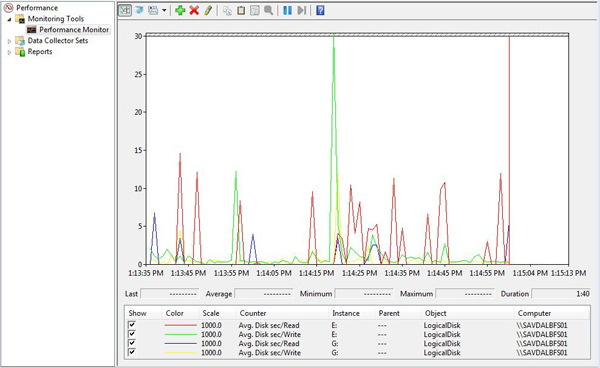Image resolution: width=600 pixels, height=368 pixels.
Task: Uncheck Show for G: Avg. Disk sec/Write
Action: pos(132,352)
